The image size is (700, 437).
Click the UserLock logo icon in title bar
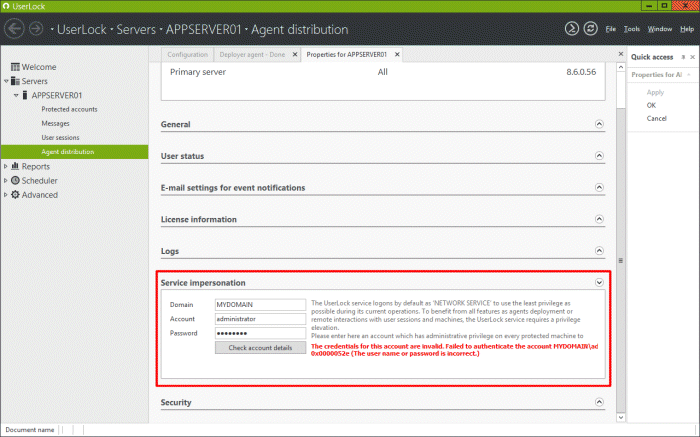pyautogui.click(x=6, y=6)
